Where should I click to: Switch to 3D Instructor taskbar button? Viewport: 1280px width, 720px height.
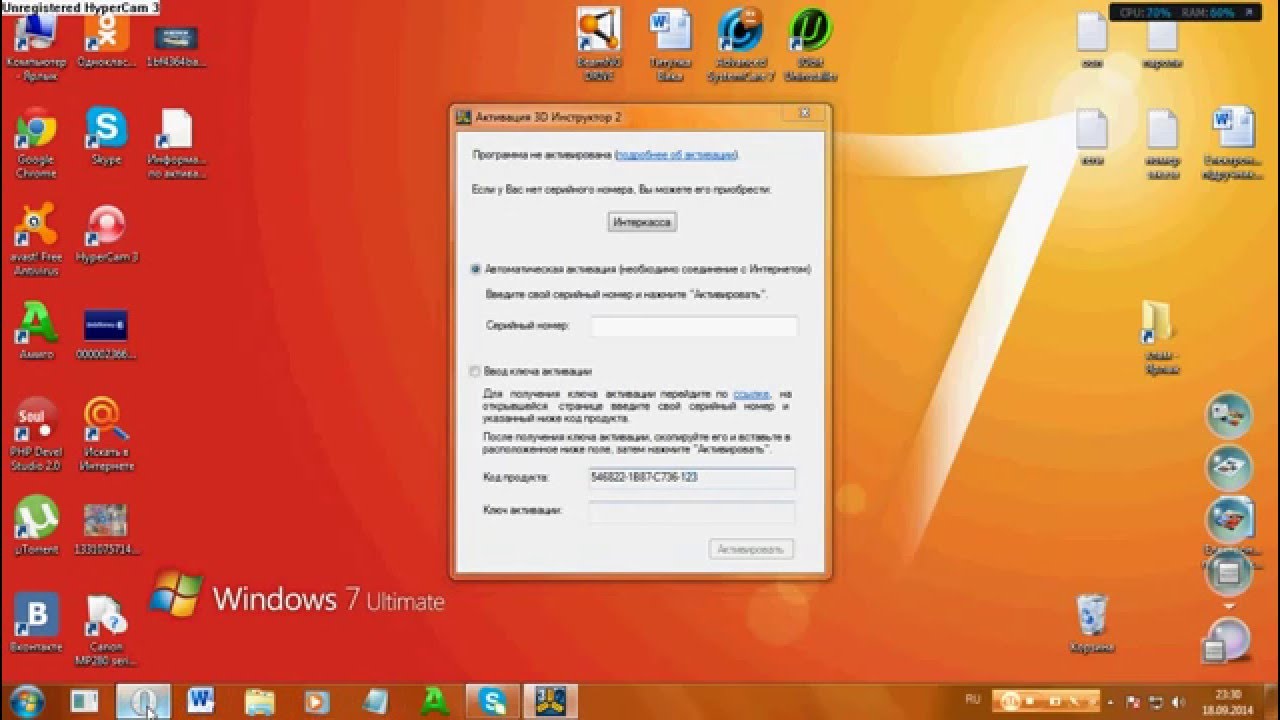[550, 699]
